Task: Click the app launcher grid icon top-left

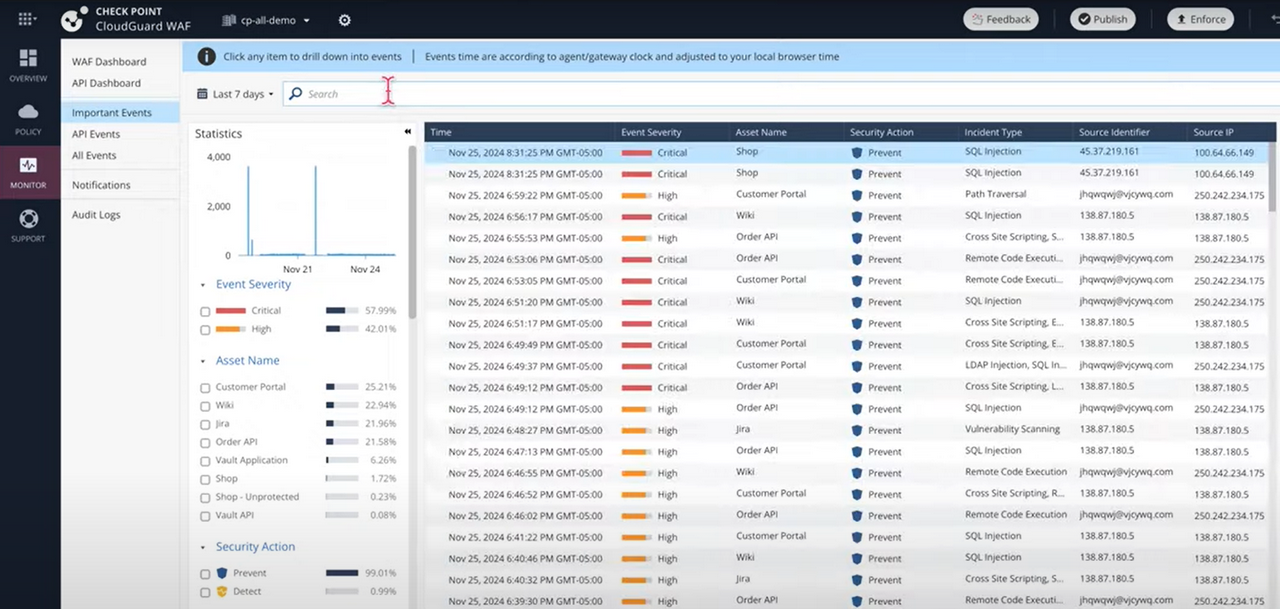Action: 28,18
